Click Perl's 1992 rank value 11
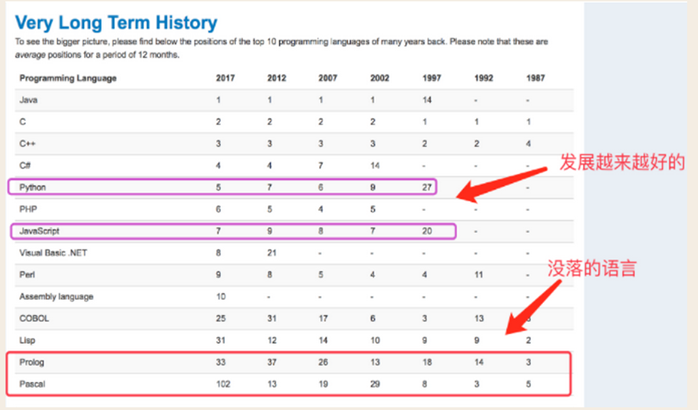 tap(479, 274)
